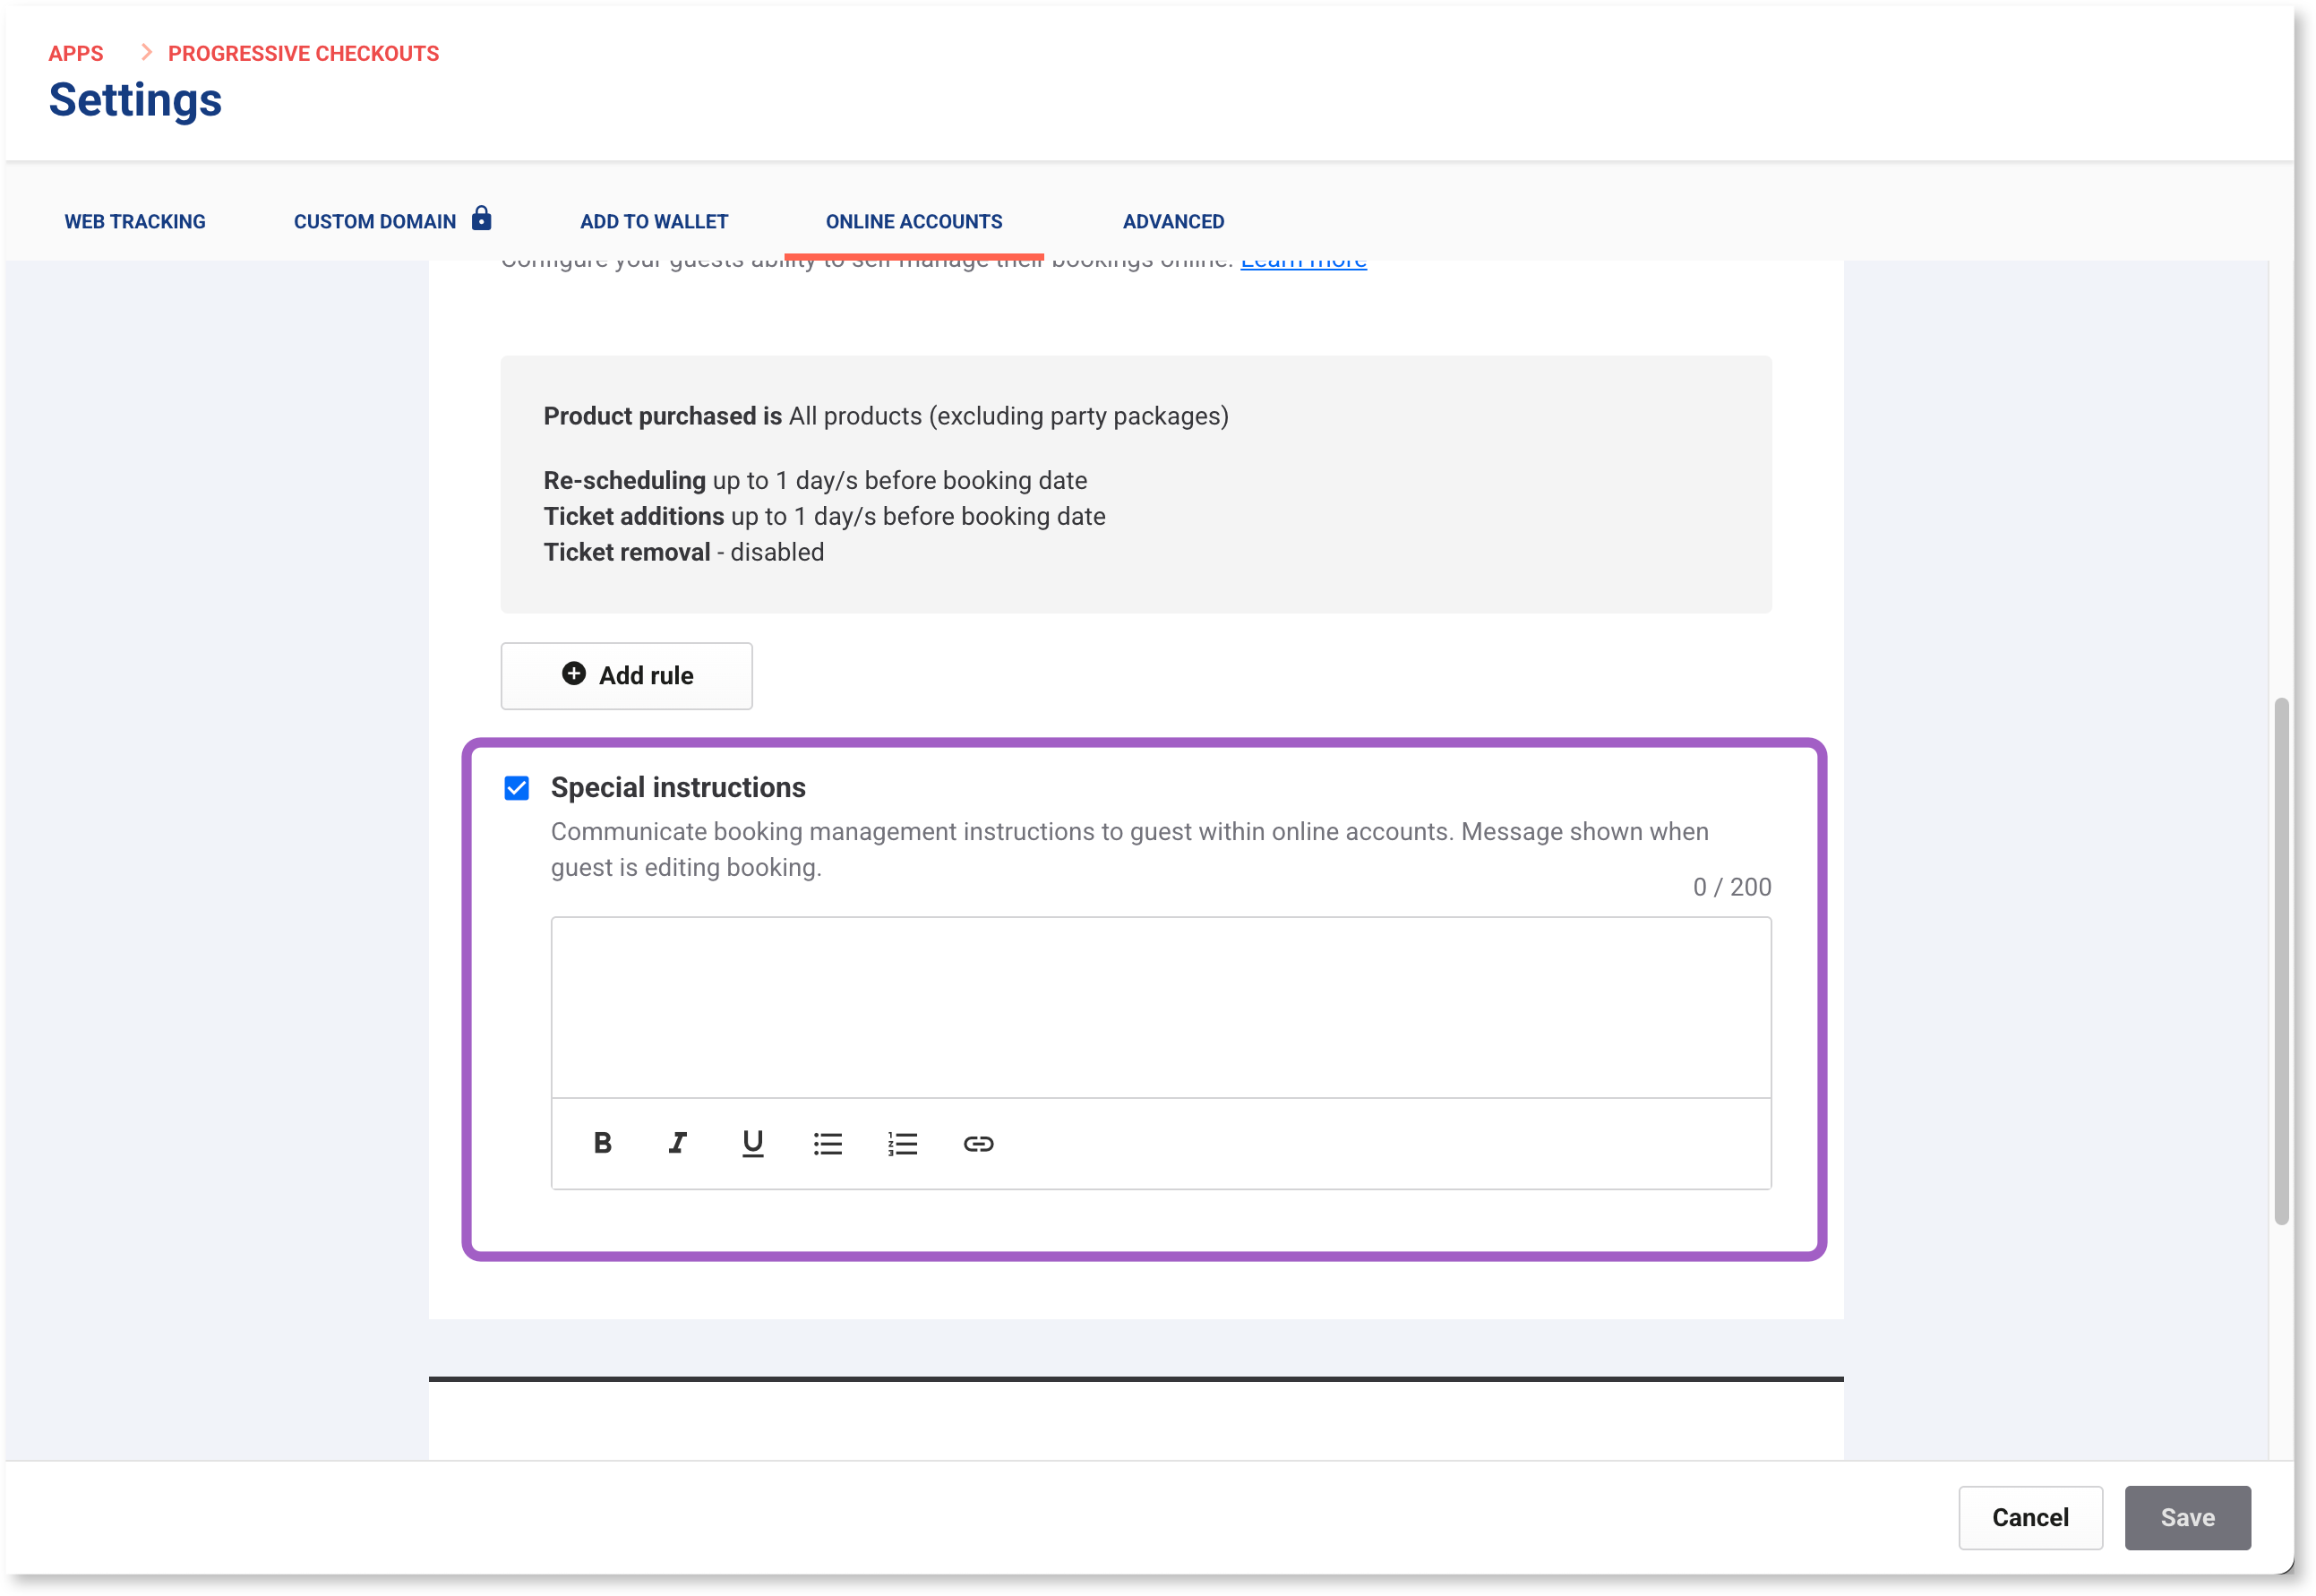
Task: Insert a bulleted list
Action: point(828,1143)
